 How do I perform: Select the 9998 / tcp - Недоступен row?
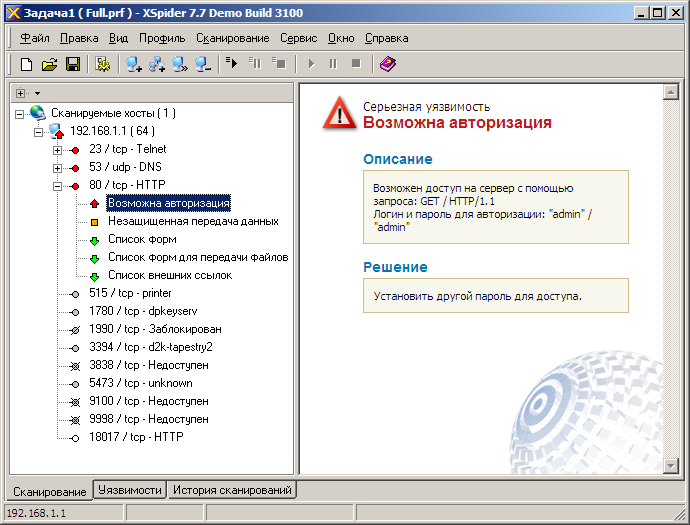pyautogui.click(x=149, y=419)
